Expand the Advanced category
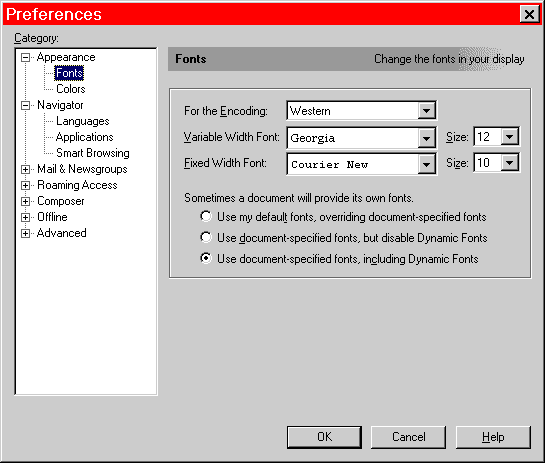 click(25, 233)
